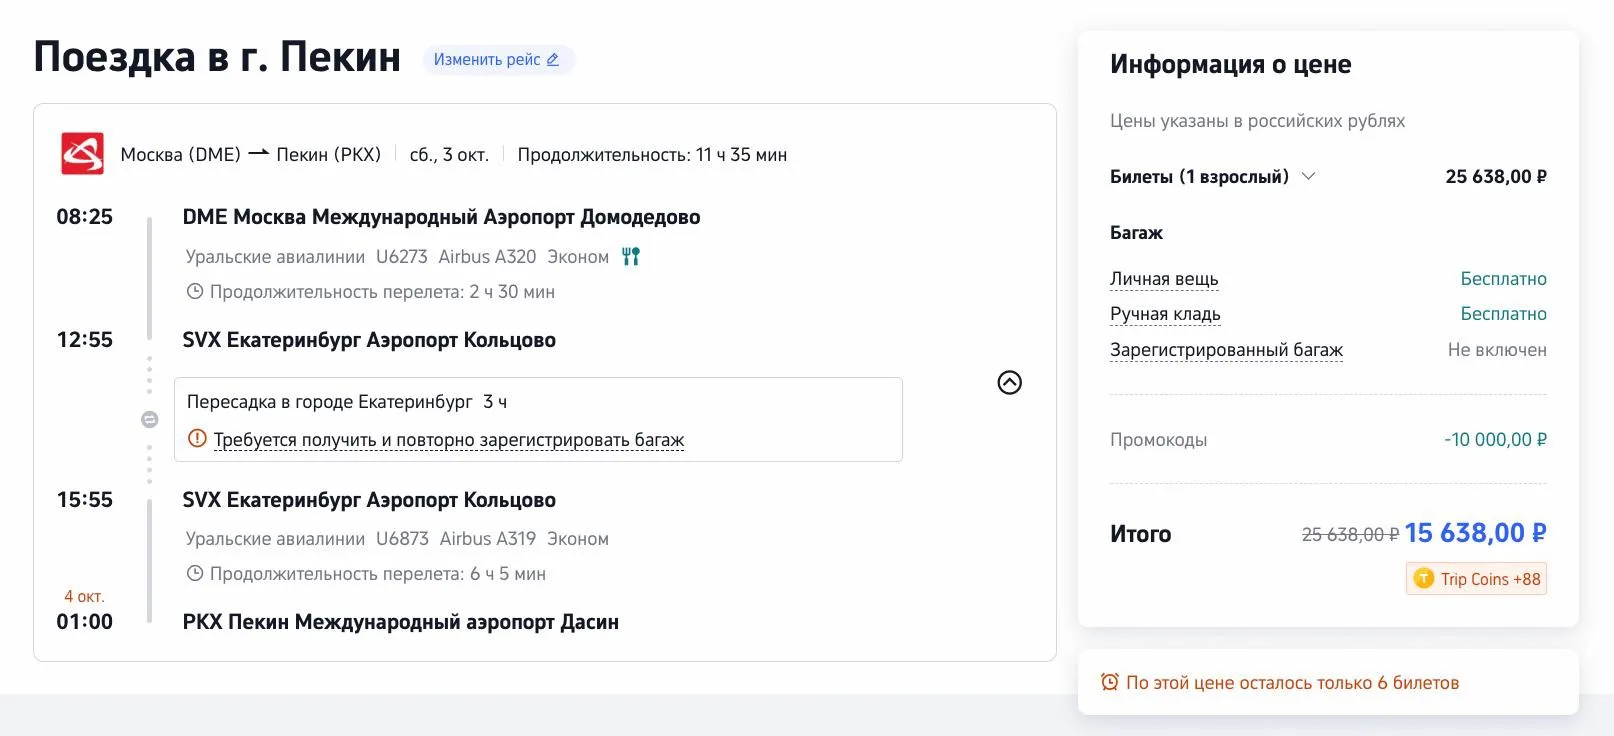The height and width of the screenshot is (736, 1614).
Task: Open Личная вещь baggage info
Action: tap(1164, 279)
